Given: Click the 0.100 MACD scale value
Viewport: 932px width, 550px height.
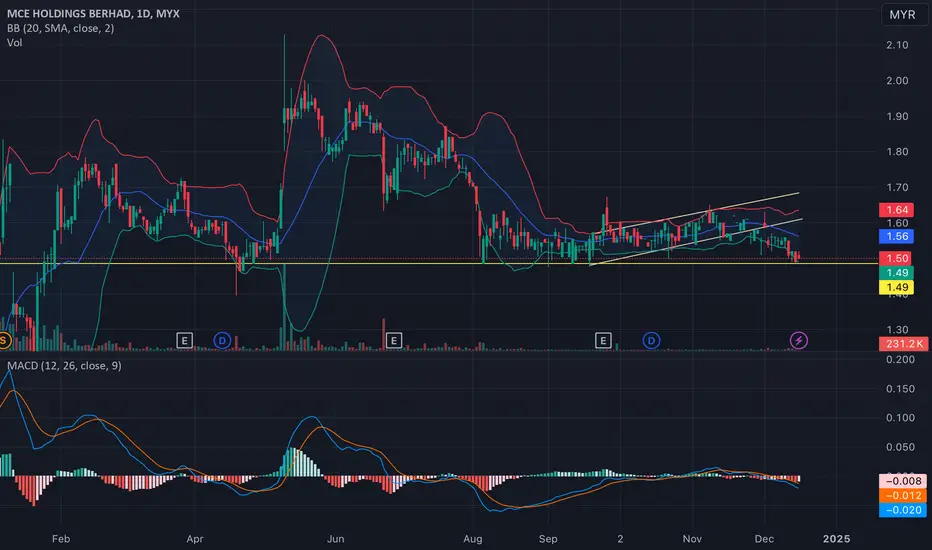Looking at the screenshot, I should [900, 418].
